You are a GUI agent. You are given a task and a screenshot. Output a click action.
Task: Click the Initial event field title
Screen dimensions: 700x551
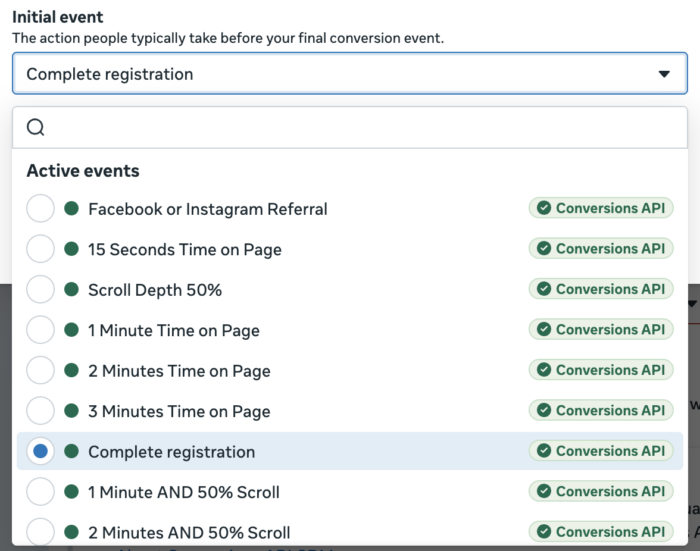(58, 17)
